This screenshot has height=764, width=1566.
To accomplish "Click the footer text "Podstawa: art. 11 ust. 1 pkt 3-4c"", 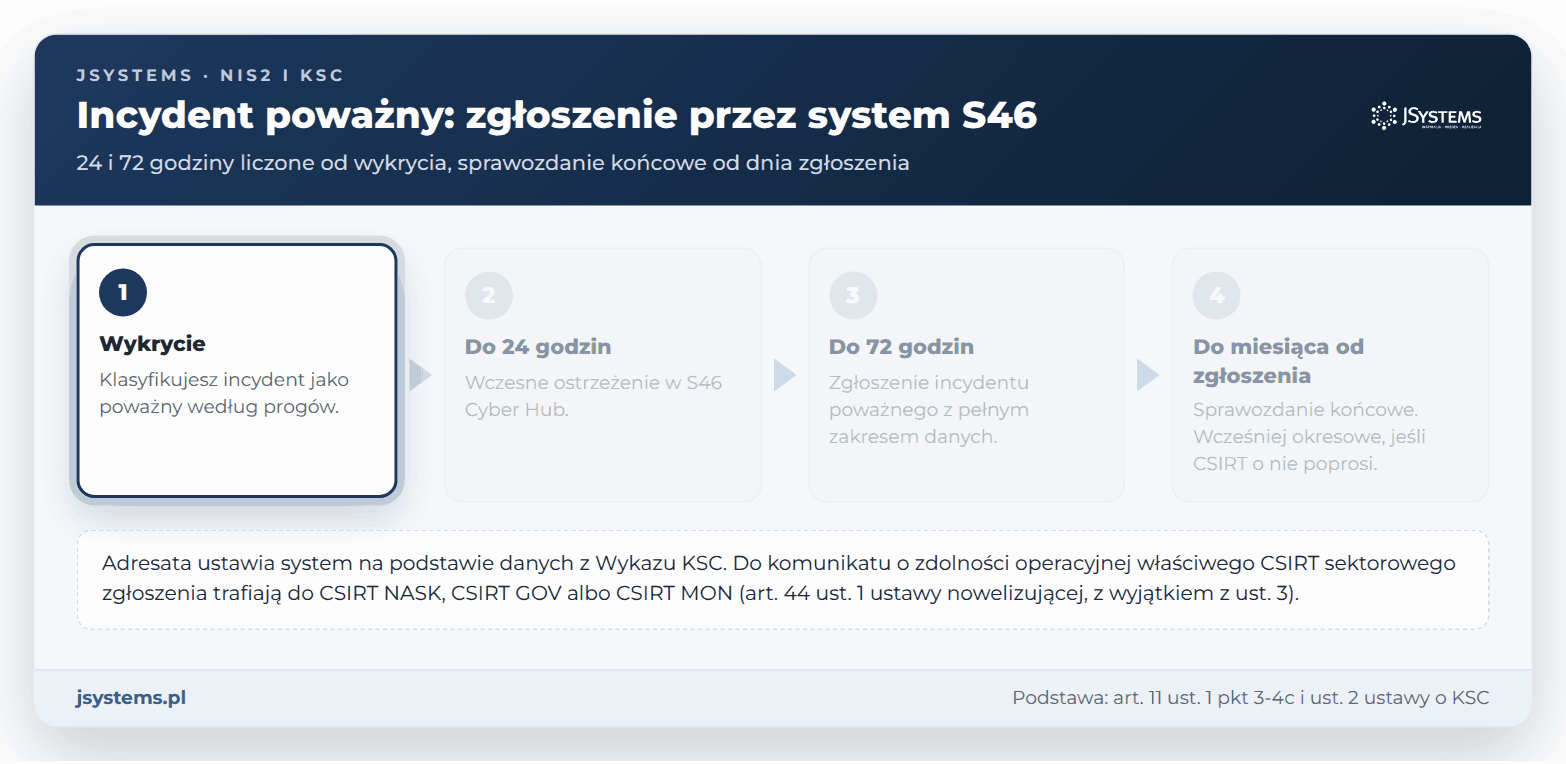I will click(x=1250, y=698).
